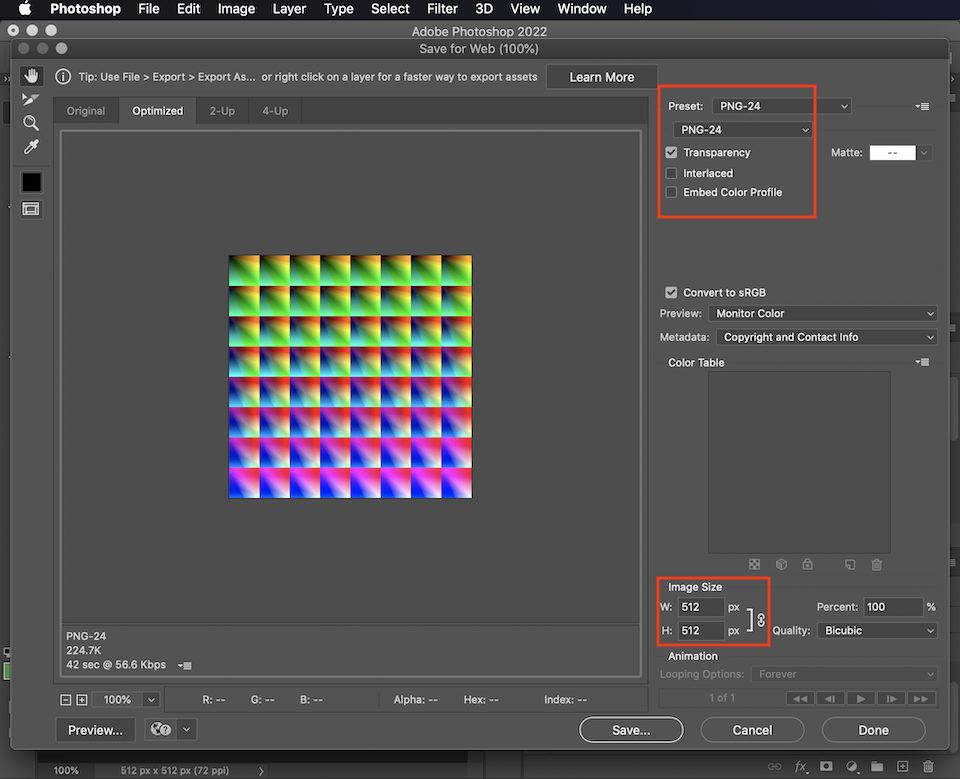
Task: Enable the Interlaced checkbox
Action: [x=672, y=173]
